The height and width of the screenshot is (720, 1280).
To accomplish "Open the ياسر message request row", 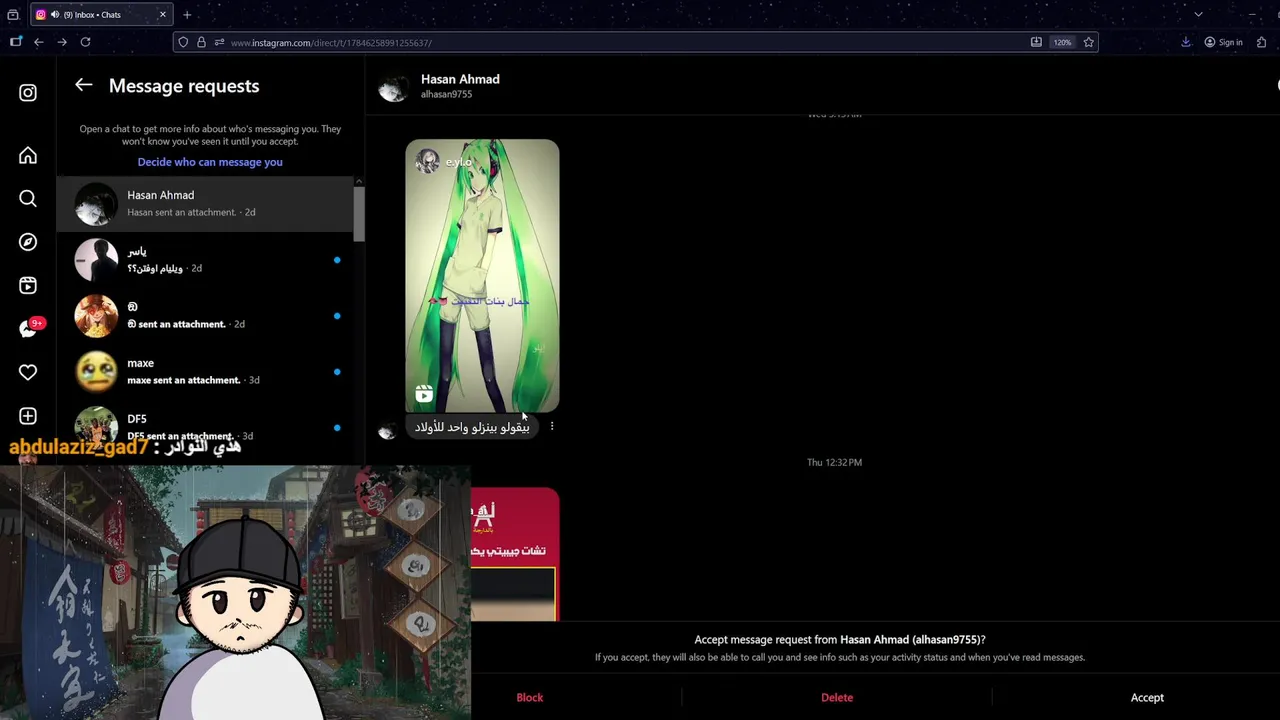I will coord(205,260).
